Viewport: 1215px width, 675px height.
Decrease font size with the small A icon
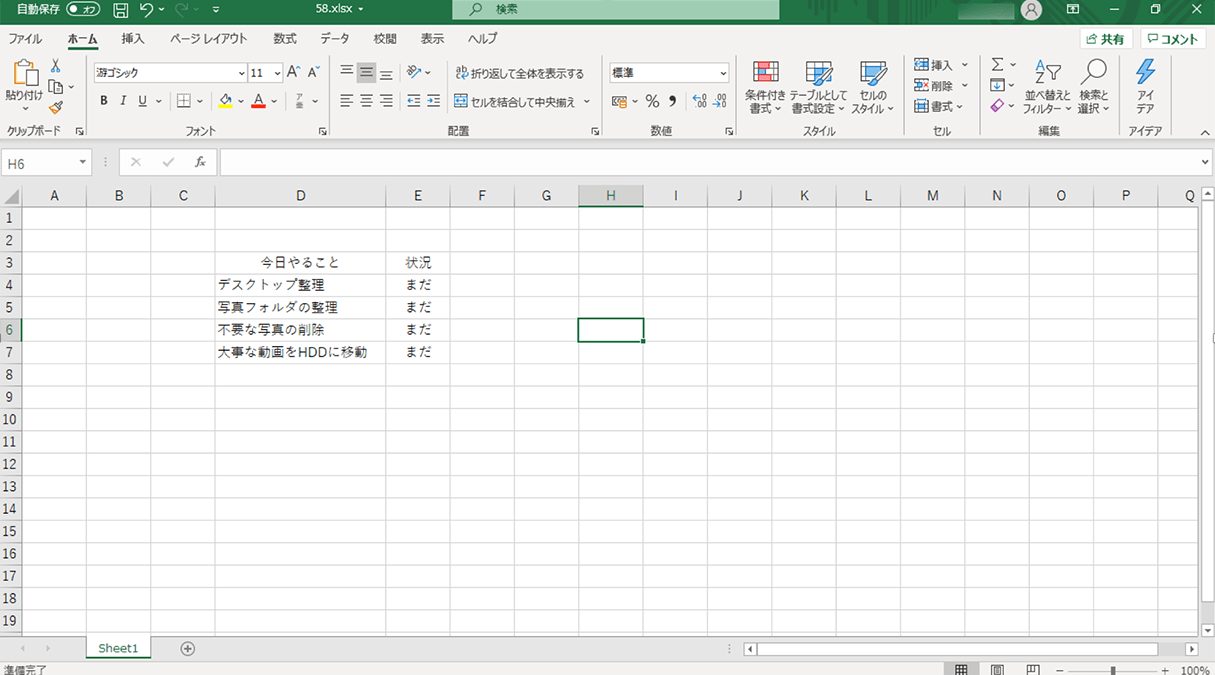313,72
